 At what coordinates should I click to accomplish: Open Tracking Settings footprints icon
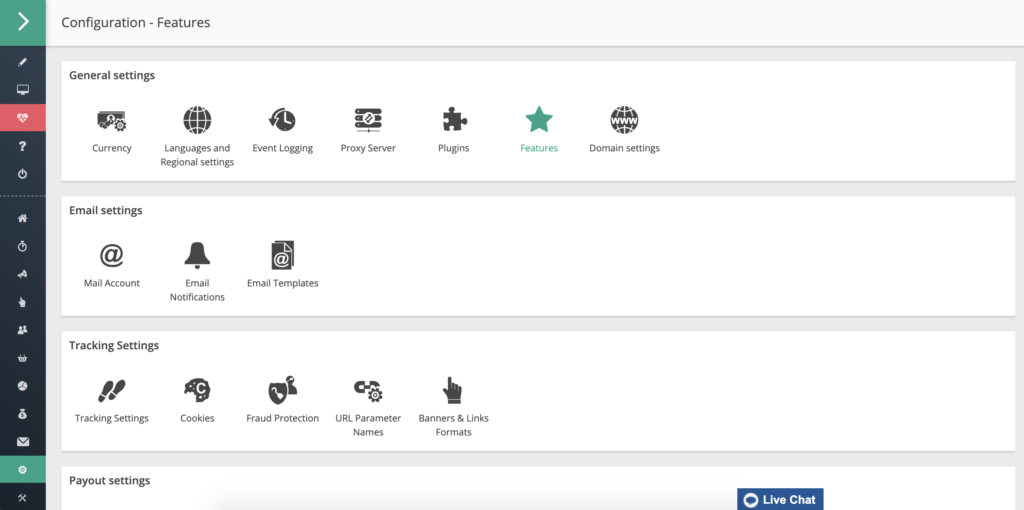(112, 391)
